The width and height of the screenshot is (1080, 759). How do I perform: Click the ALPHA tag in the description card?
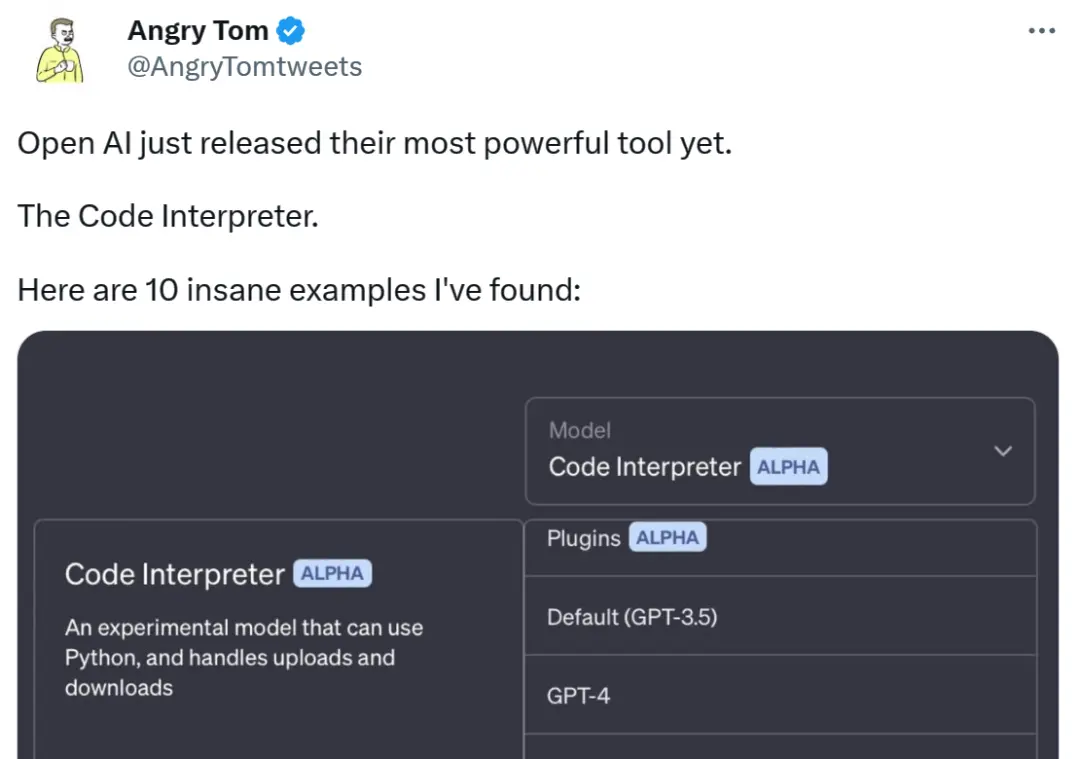[332, 573]
